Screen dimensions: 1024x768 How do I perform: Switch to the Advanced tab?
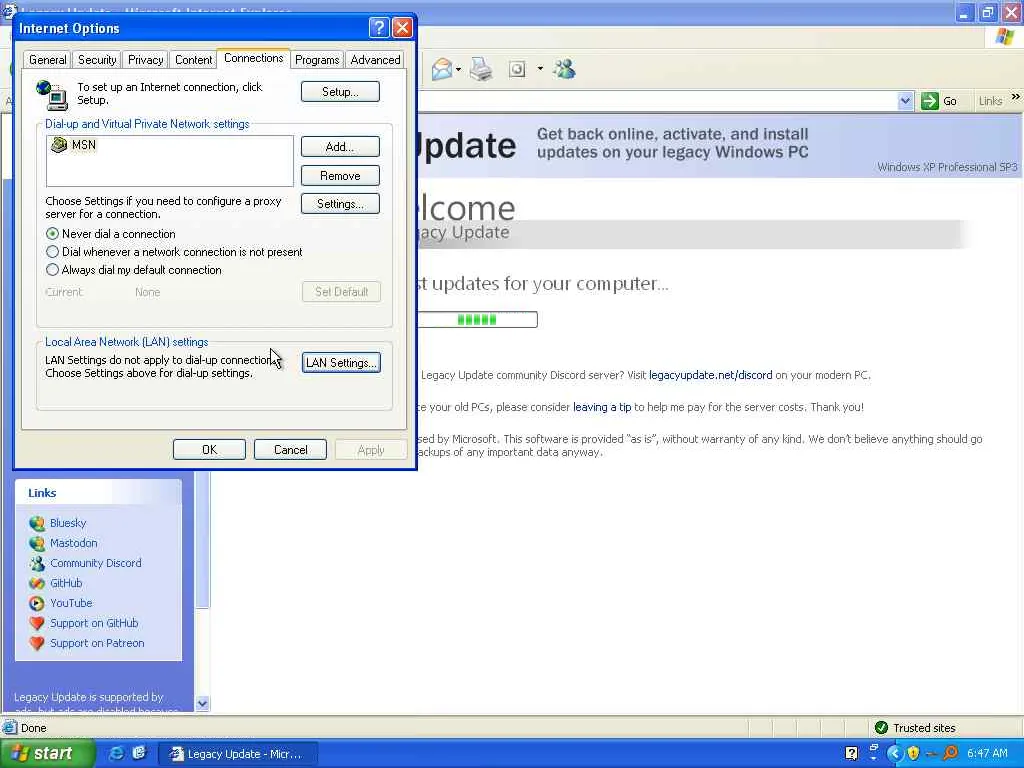[x=375, y=60]
